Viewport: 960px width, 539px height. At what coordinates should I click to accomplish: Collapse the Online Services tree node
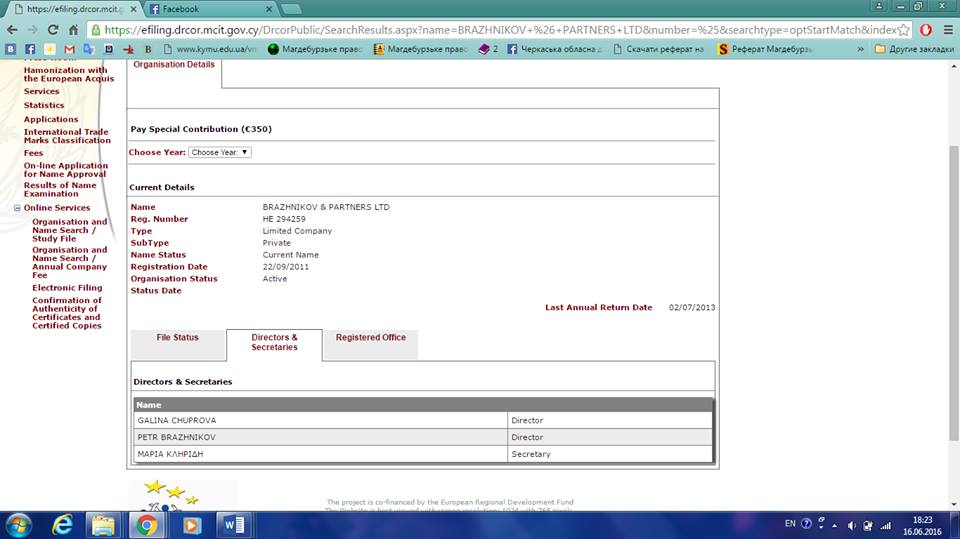tap(17, 208)
